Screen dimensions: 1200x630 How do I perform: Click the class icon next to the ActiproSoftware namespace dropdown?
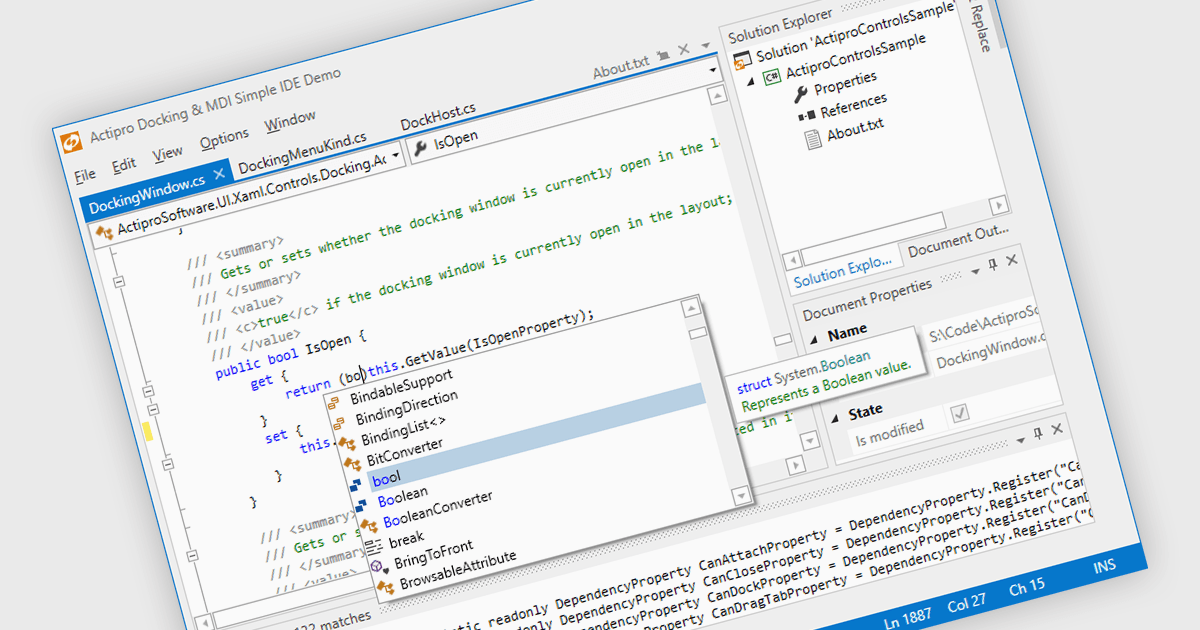pos(103,232)
